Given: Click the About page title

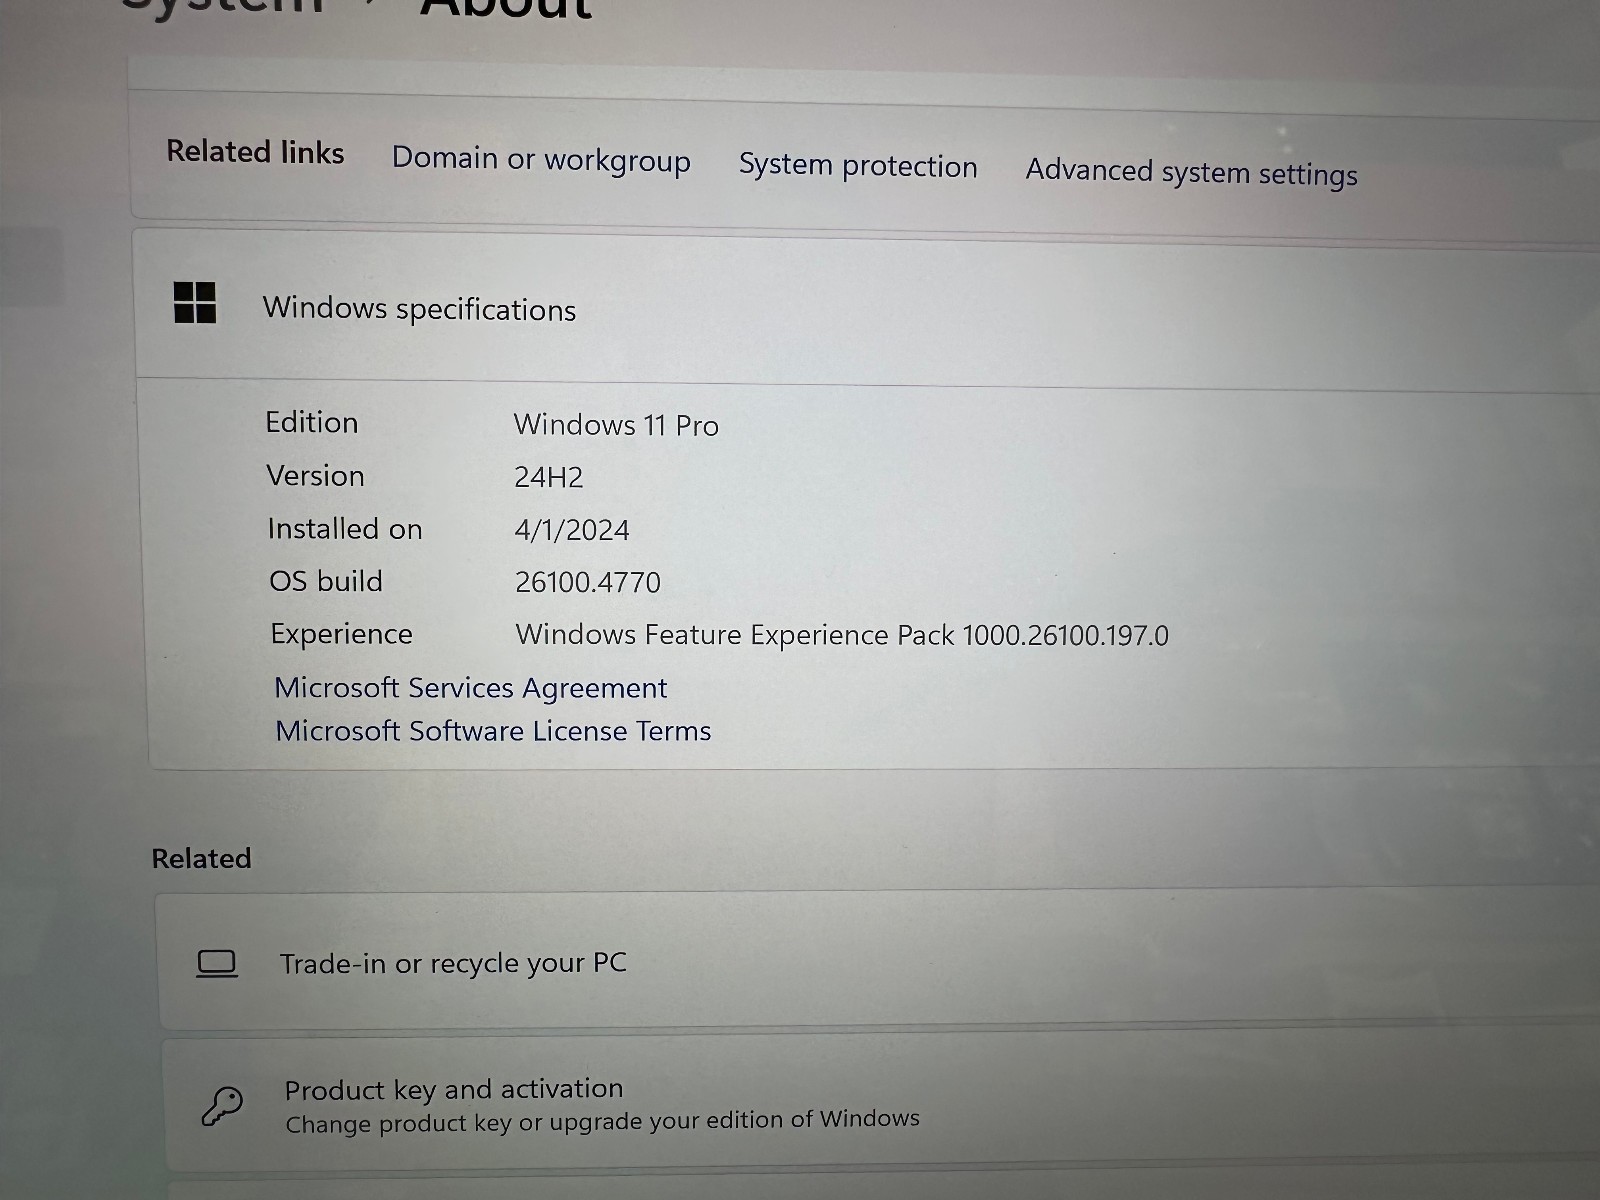Looking at the screenshot, I should (506, 8).
